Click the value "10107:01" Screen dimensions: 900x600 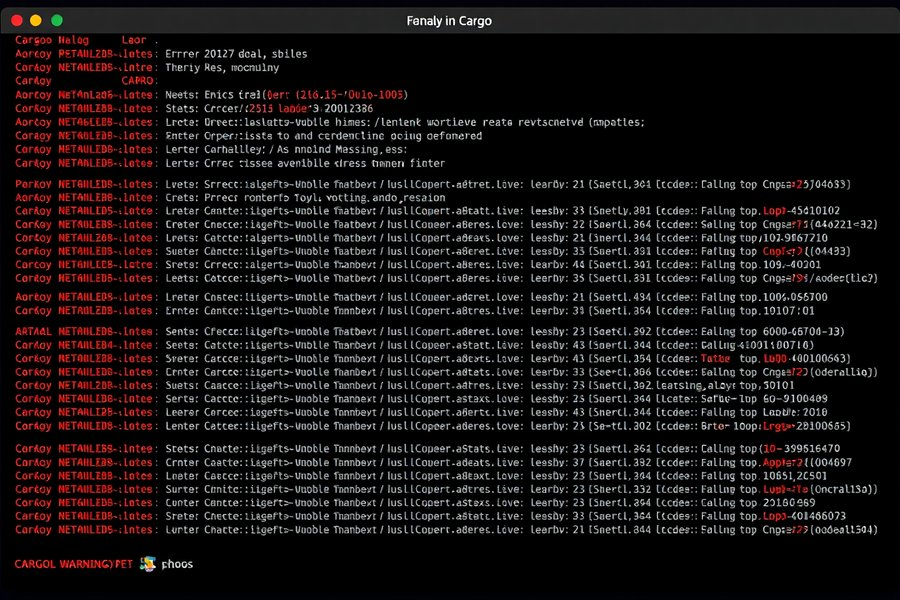(x=788, y=311)
